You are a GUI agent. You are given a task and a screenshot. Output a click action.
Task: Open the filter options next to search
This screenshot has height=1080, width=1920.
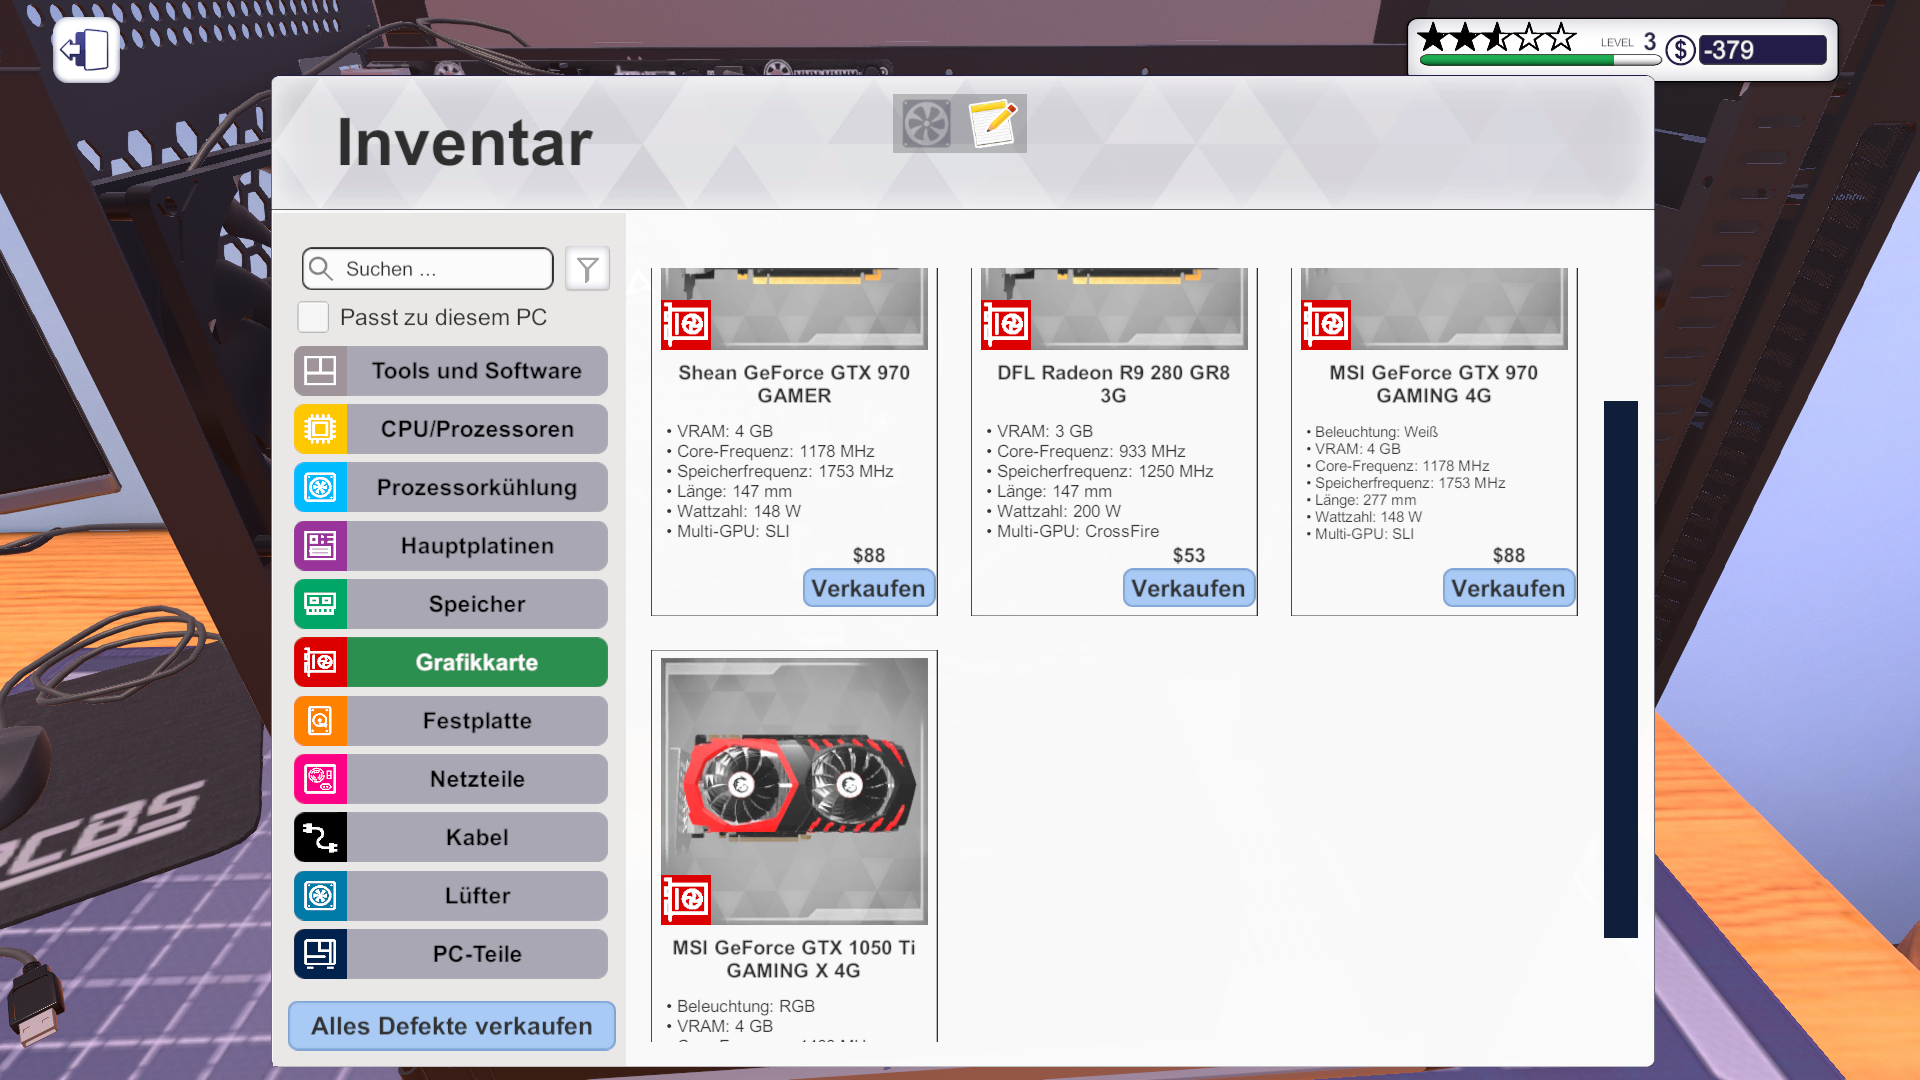click(587, 268)
